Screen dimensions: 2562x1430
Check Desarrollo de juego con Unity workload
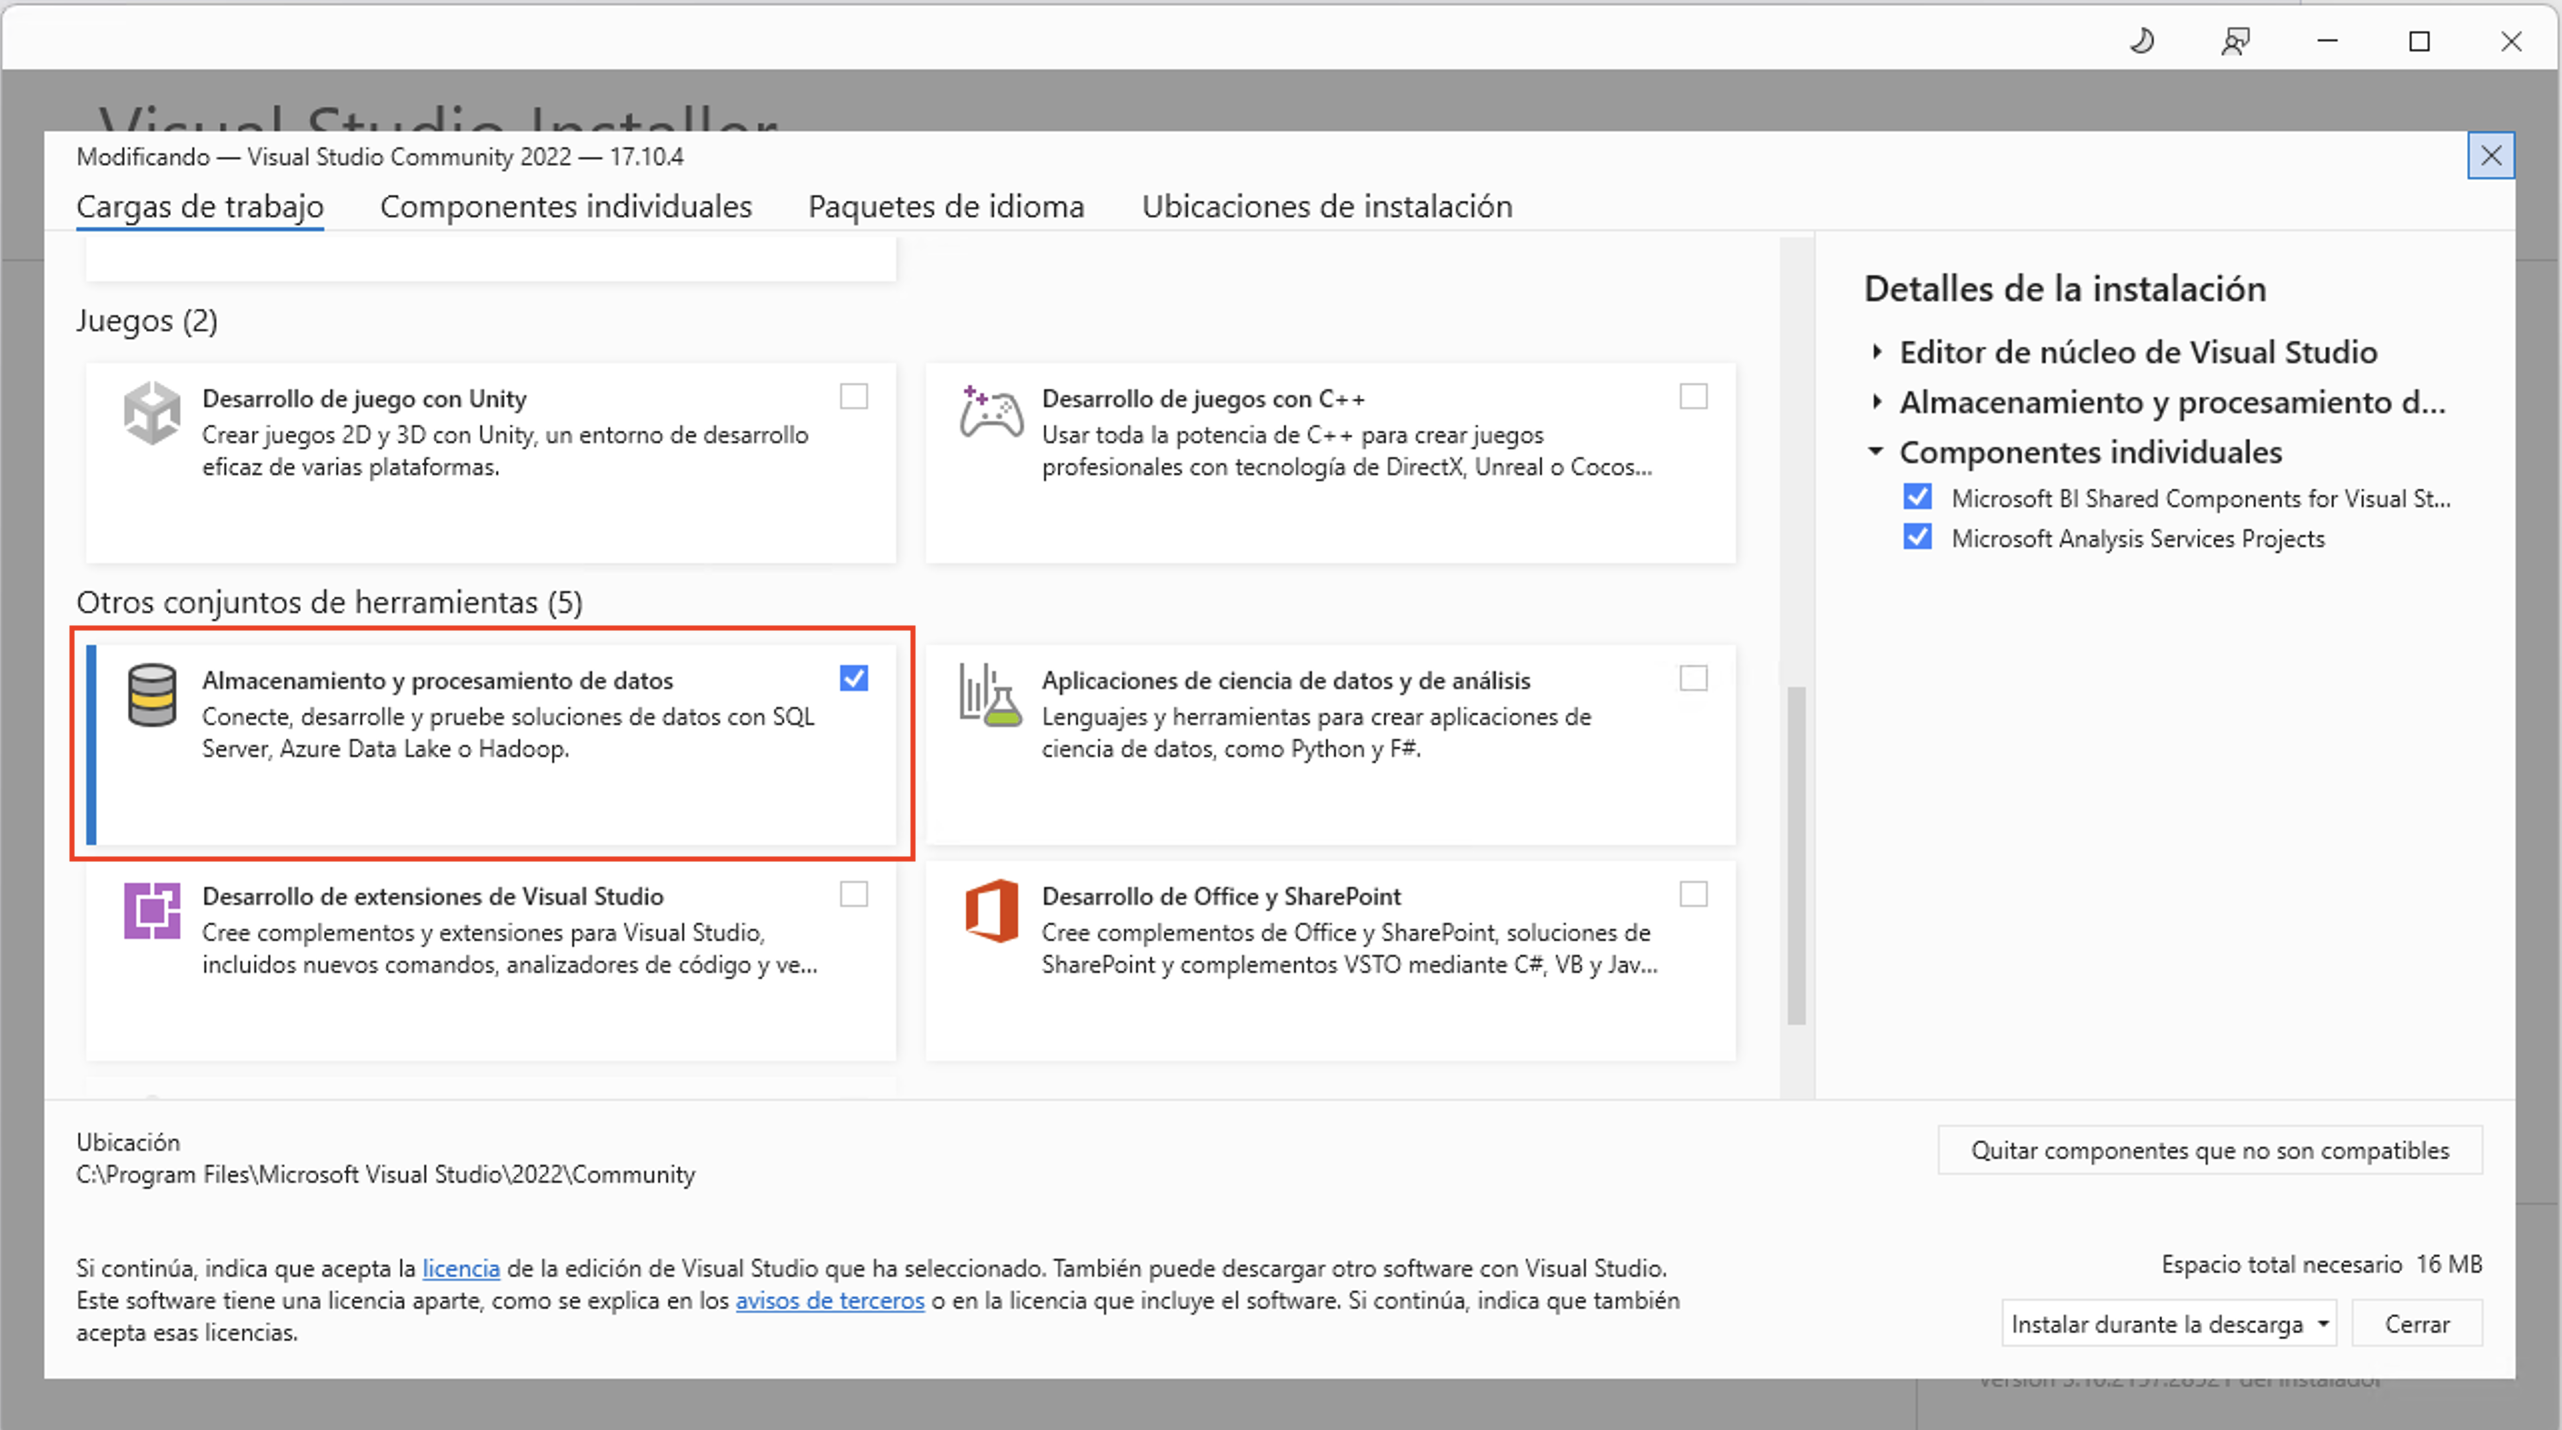click(854, 397)
